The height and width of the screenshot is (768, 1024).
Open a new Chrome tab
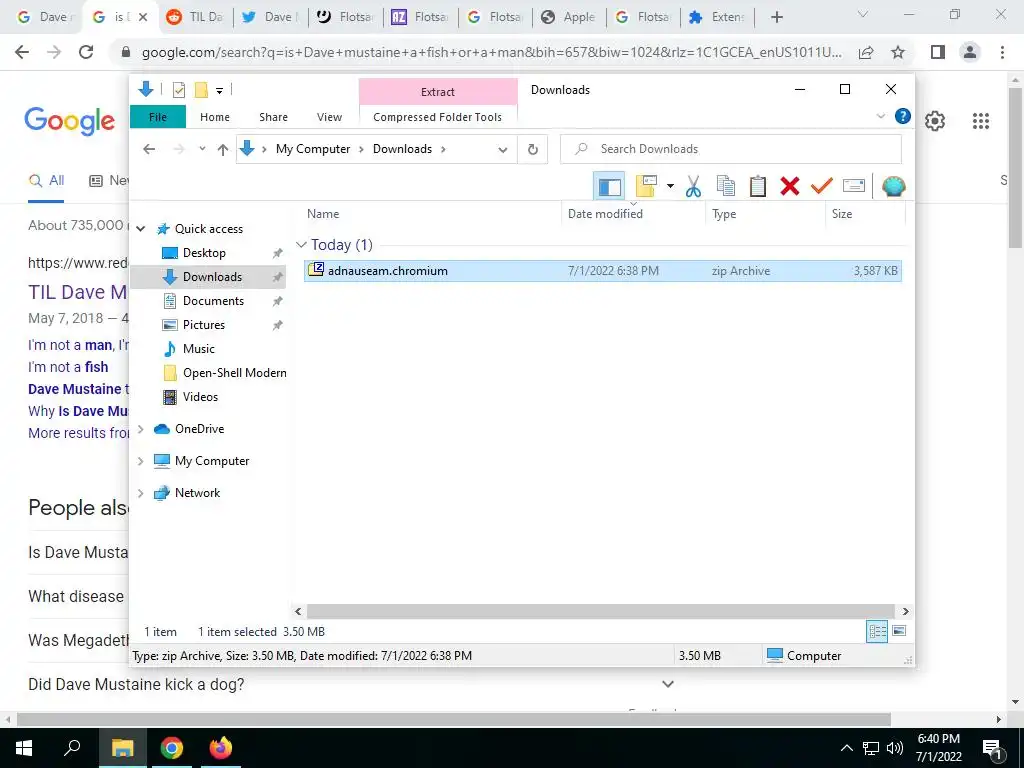click(x=776, y=18)
